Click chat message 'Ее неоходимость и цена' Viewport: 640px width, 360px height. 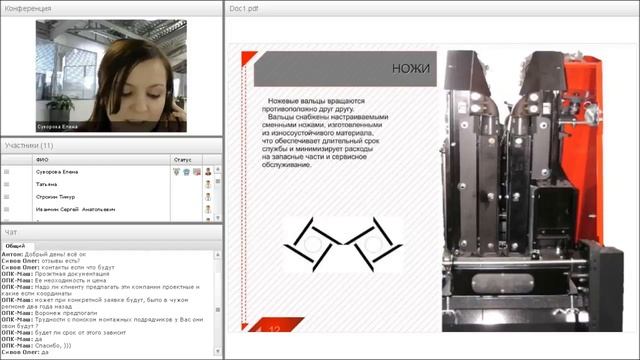(70, 280)
